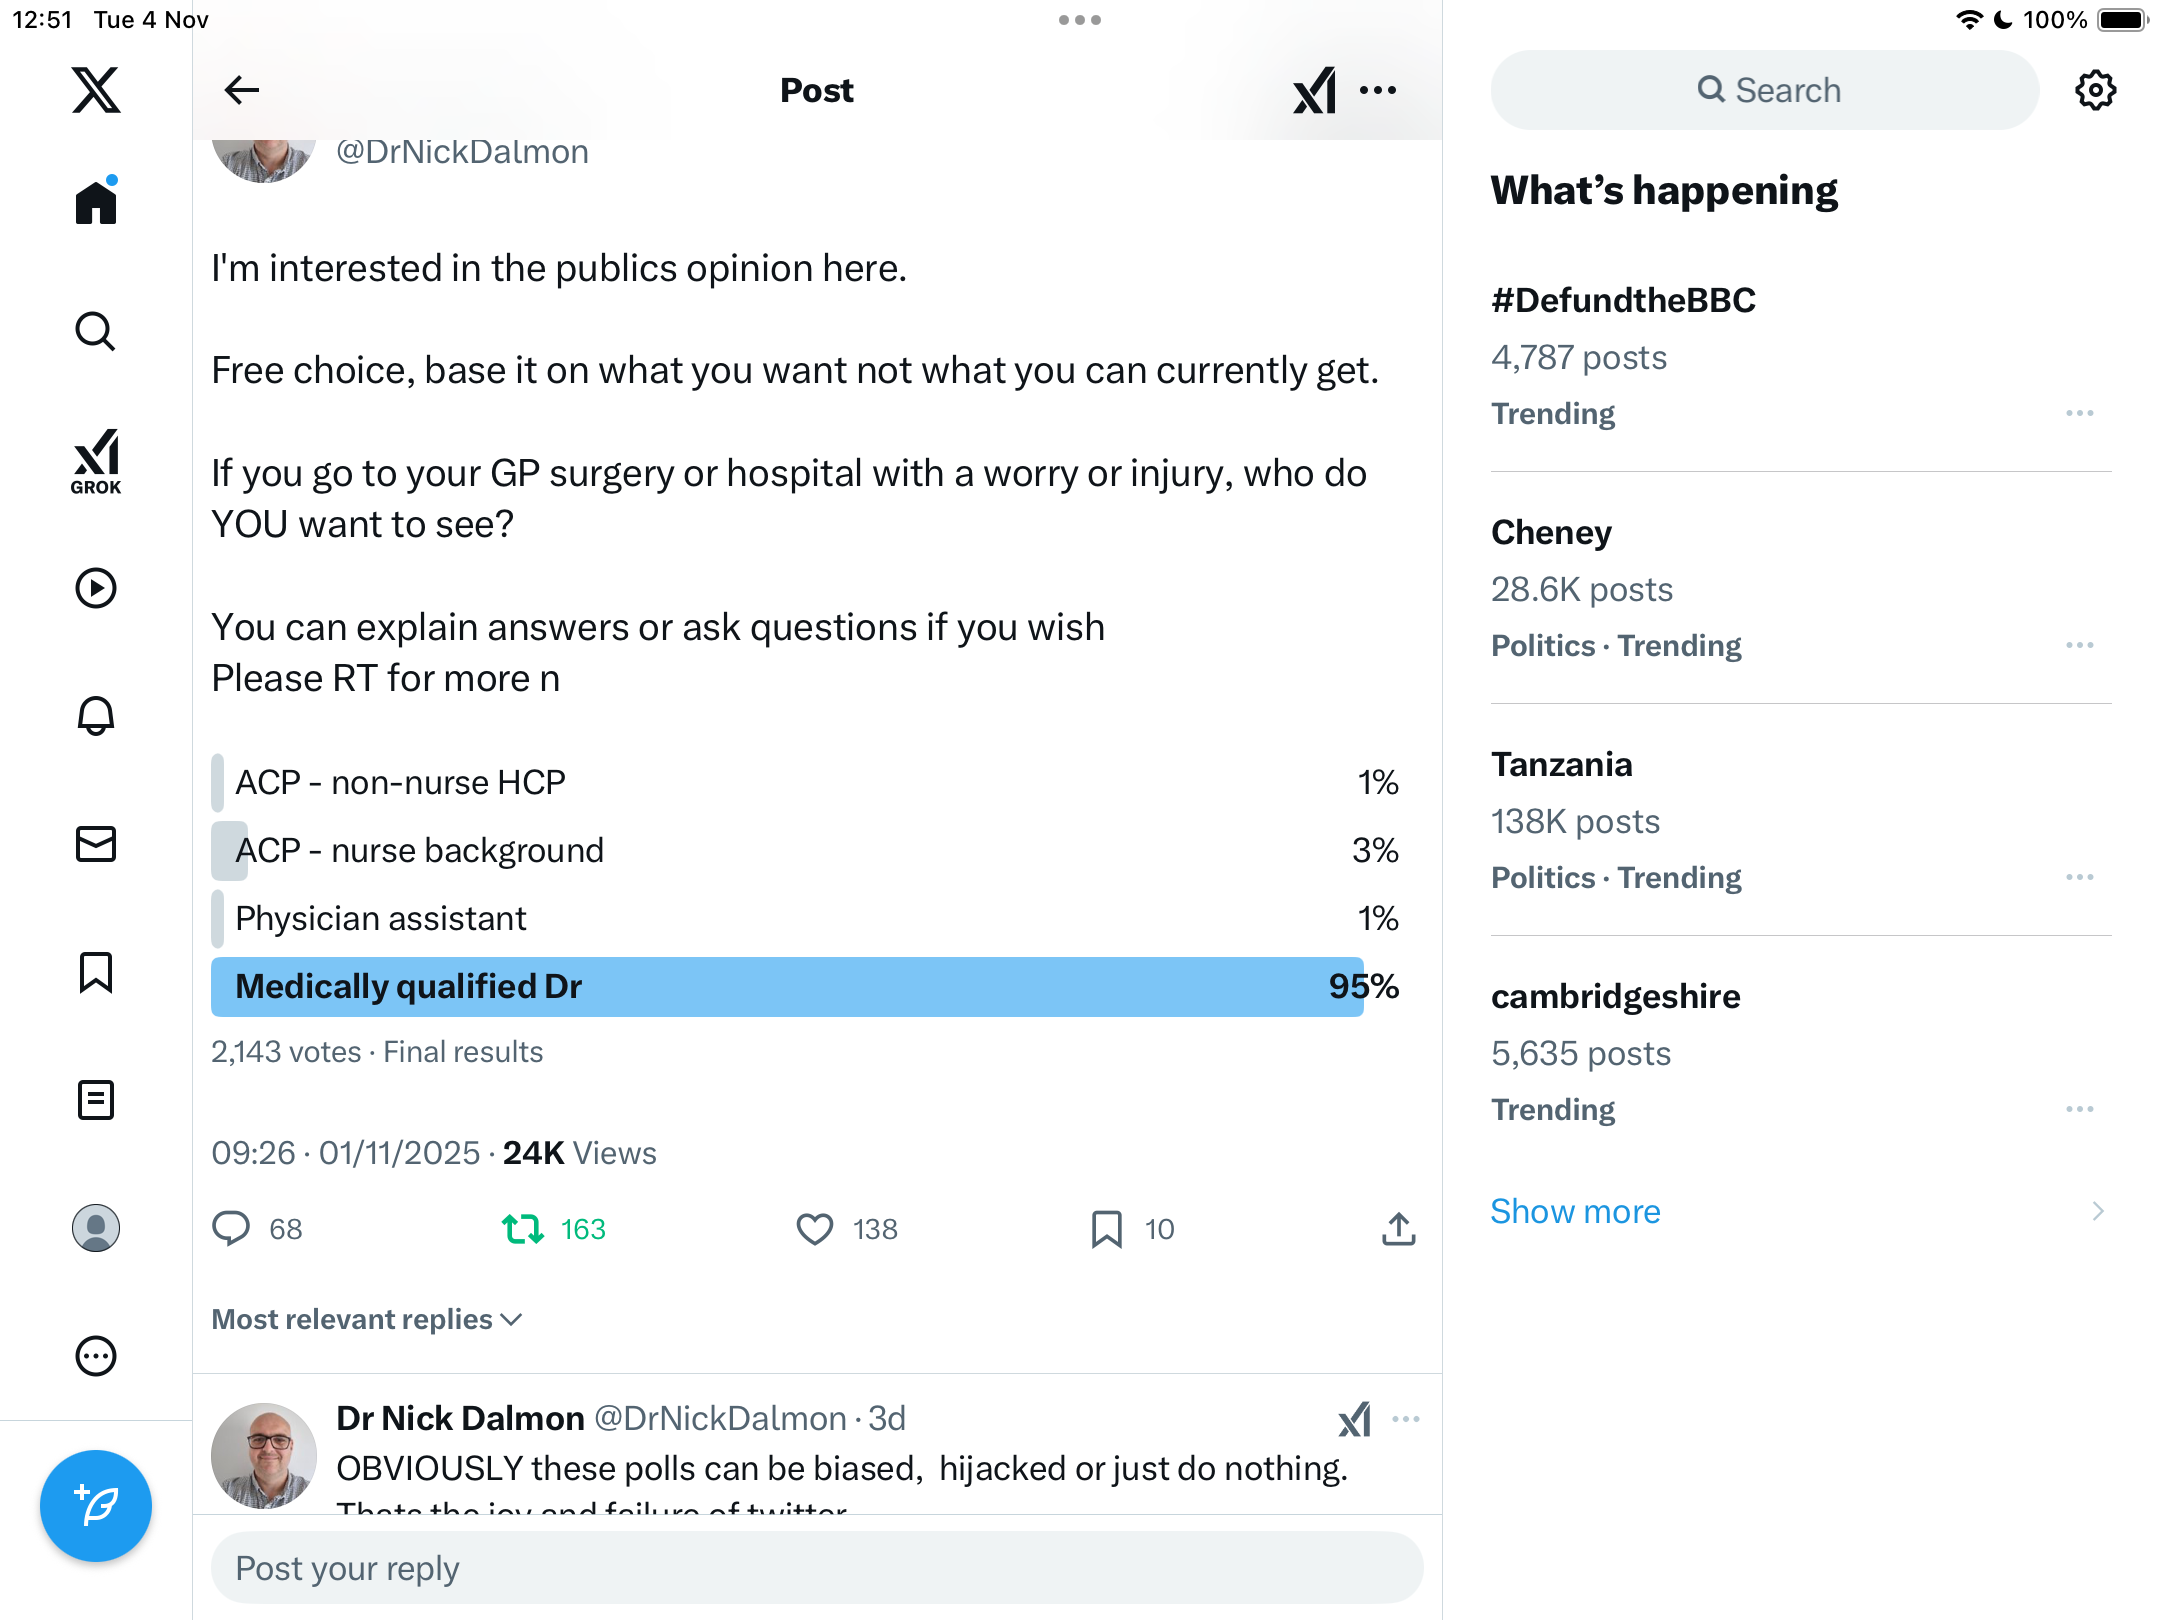Click Show more under trends

pyautogui.click(x=1575, y=1211)
